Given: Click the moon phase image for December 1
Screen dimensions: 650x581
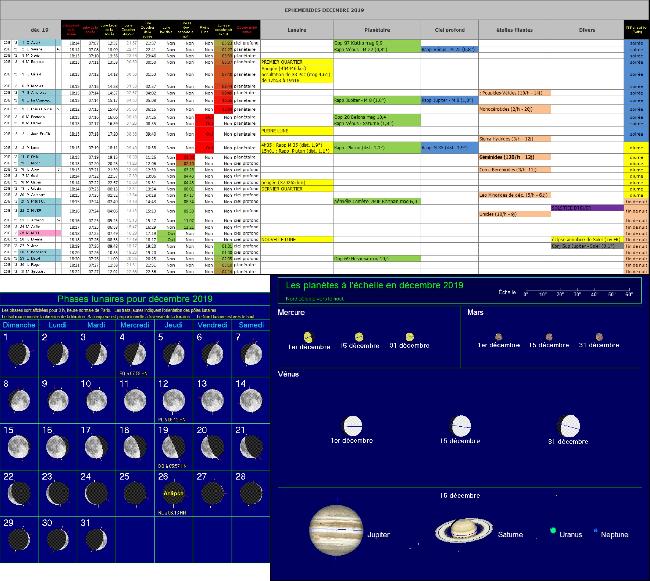Looking at the screenshot, I should (x=19, y=354).
